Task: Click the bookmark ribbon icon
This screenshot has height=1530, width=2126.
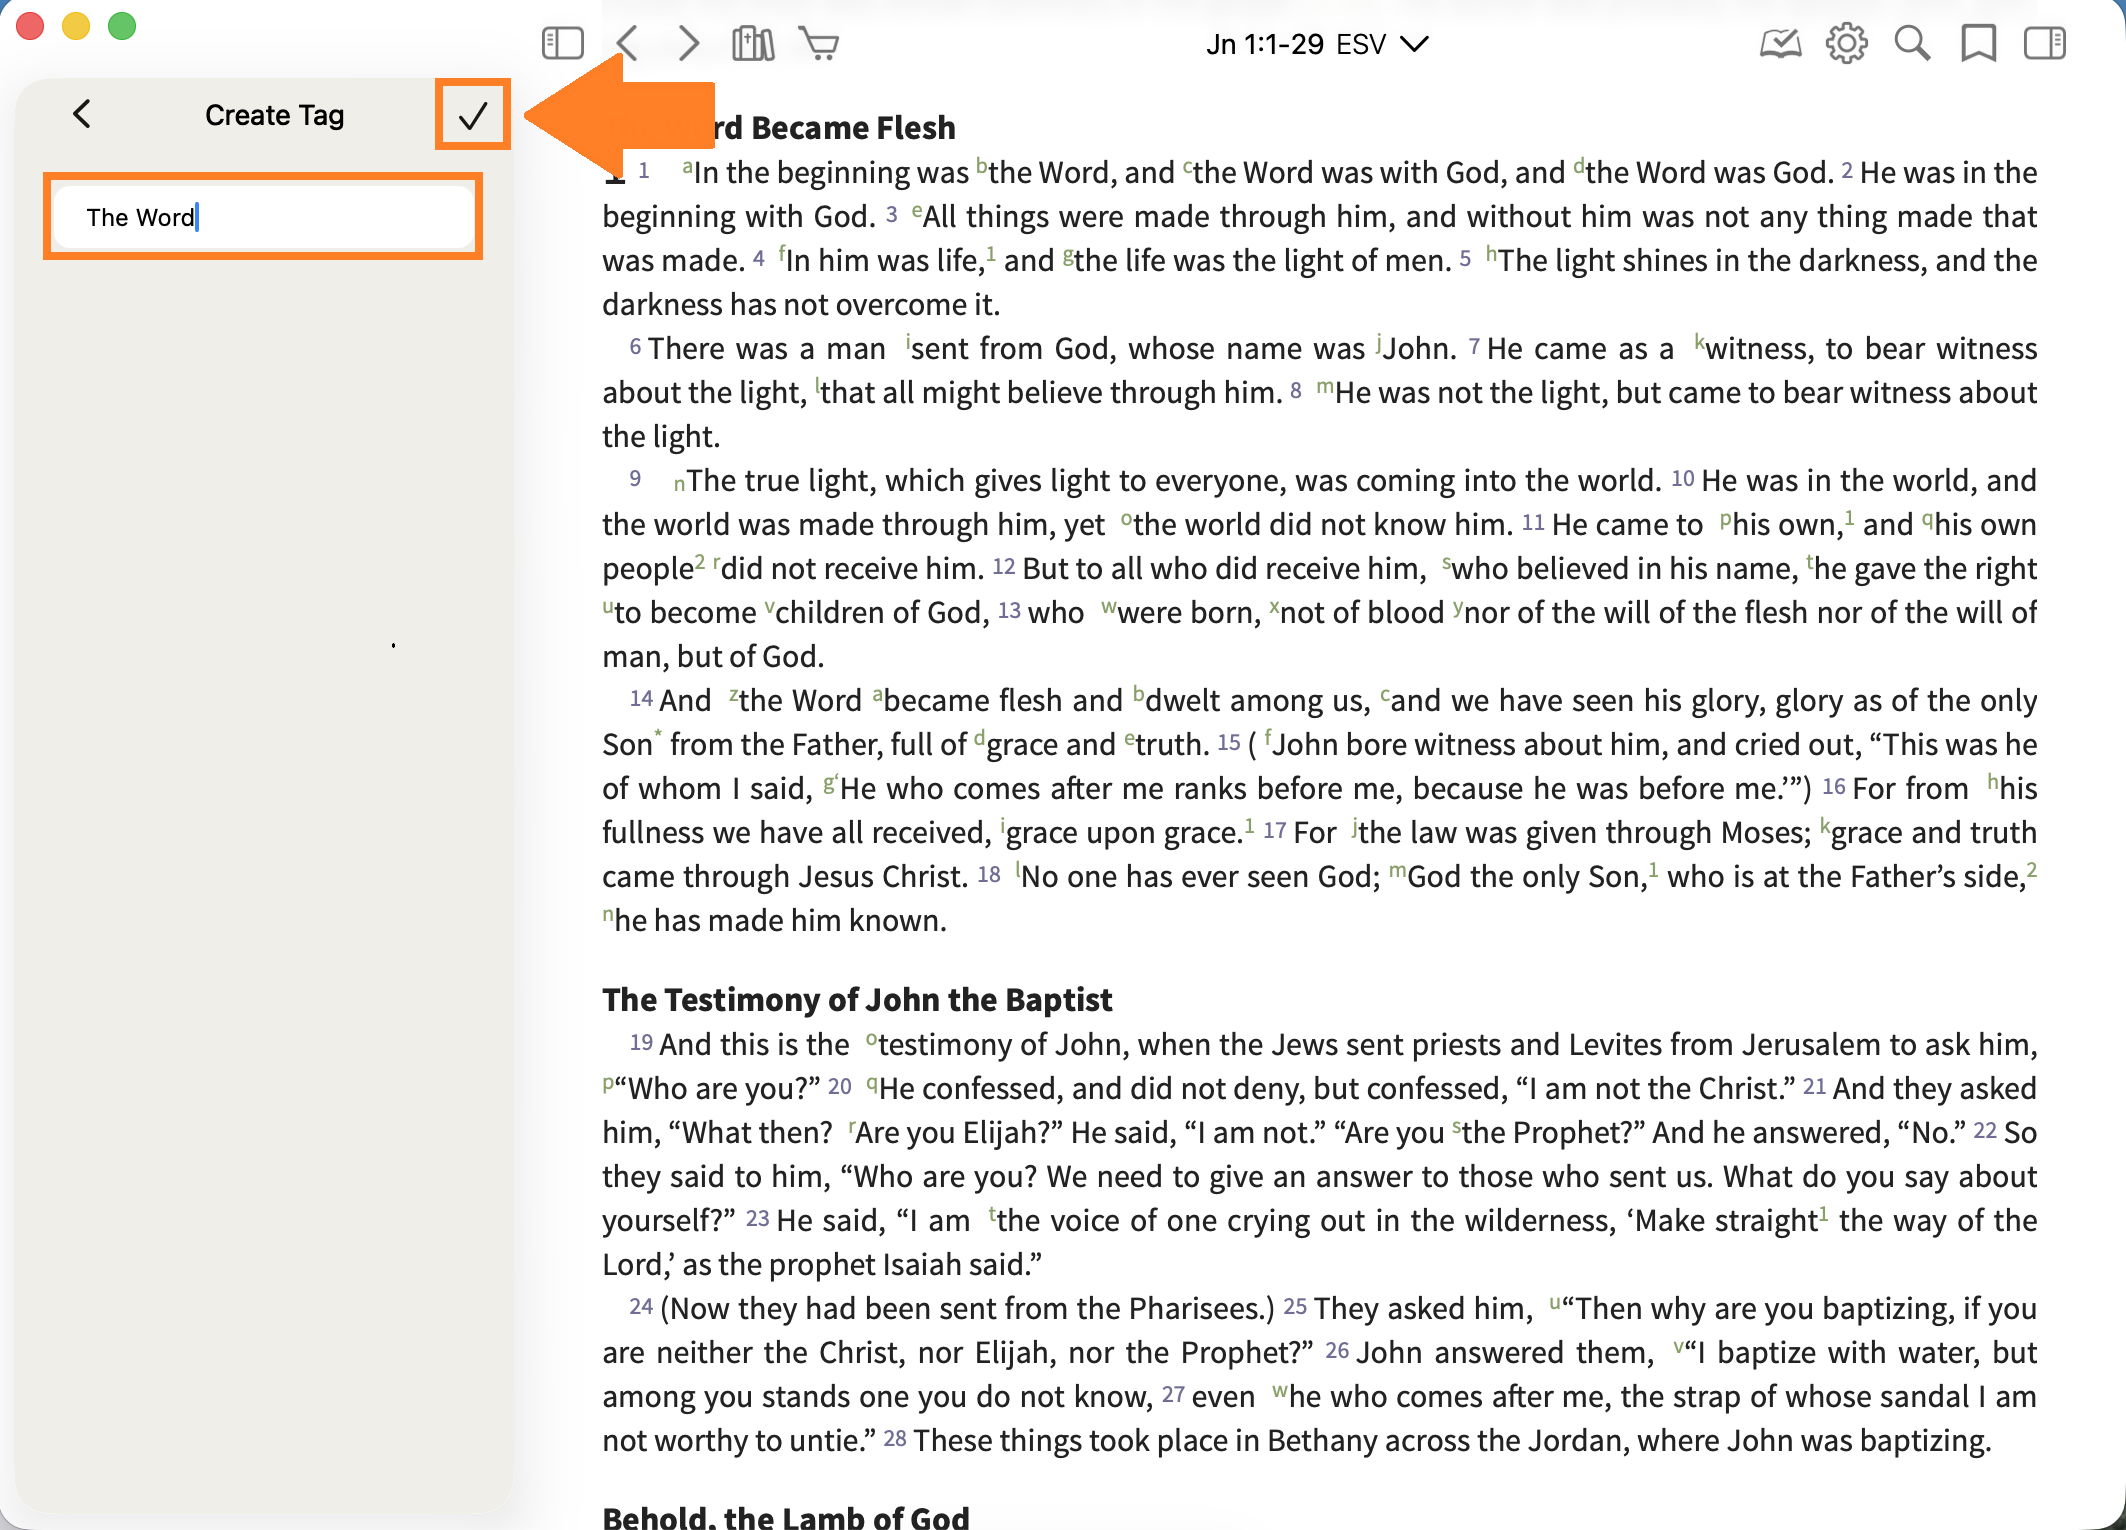Action: tap(1978, 44)
